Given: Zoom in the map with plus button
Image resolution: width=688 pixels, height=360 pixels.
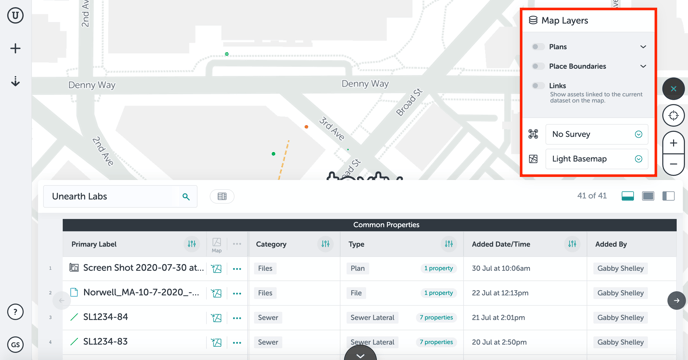Looking at the screenshot, I should [674, 143].
